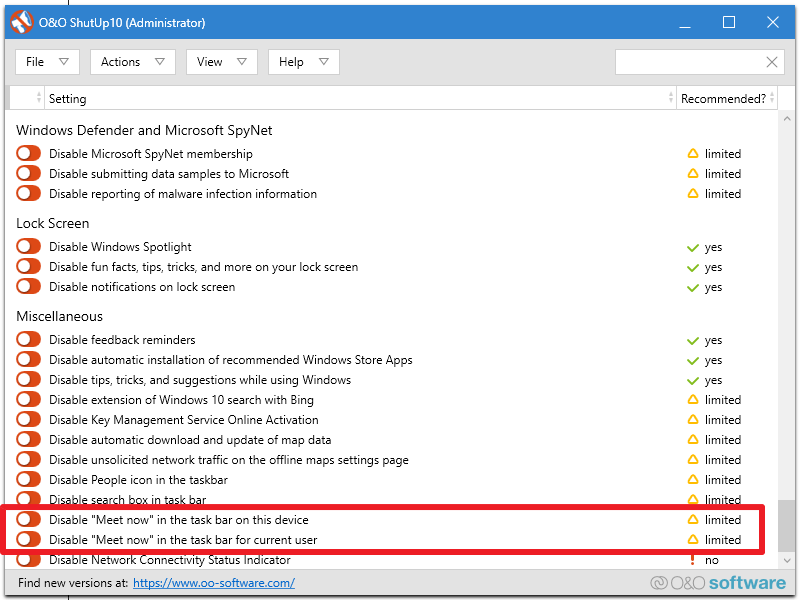
Task: Click the vertical scrollbar thumb
Action: click(x=786, y=526)
